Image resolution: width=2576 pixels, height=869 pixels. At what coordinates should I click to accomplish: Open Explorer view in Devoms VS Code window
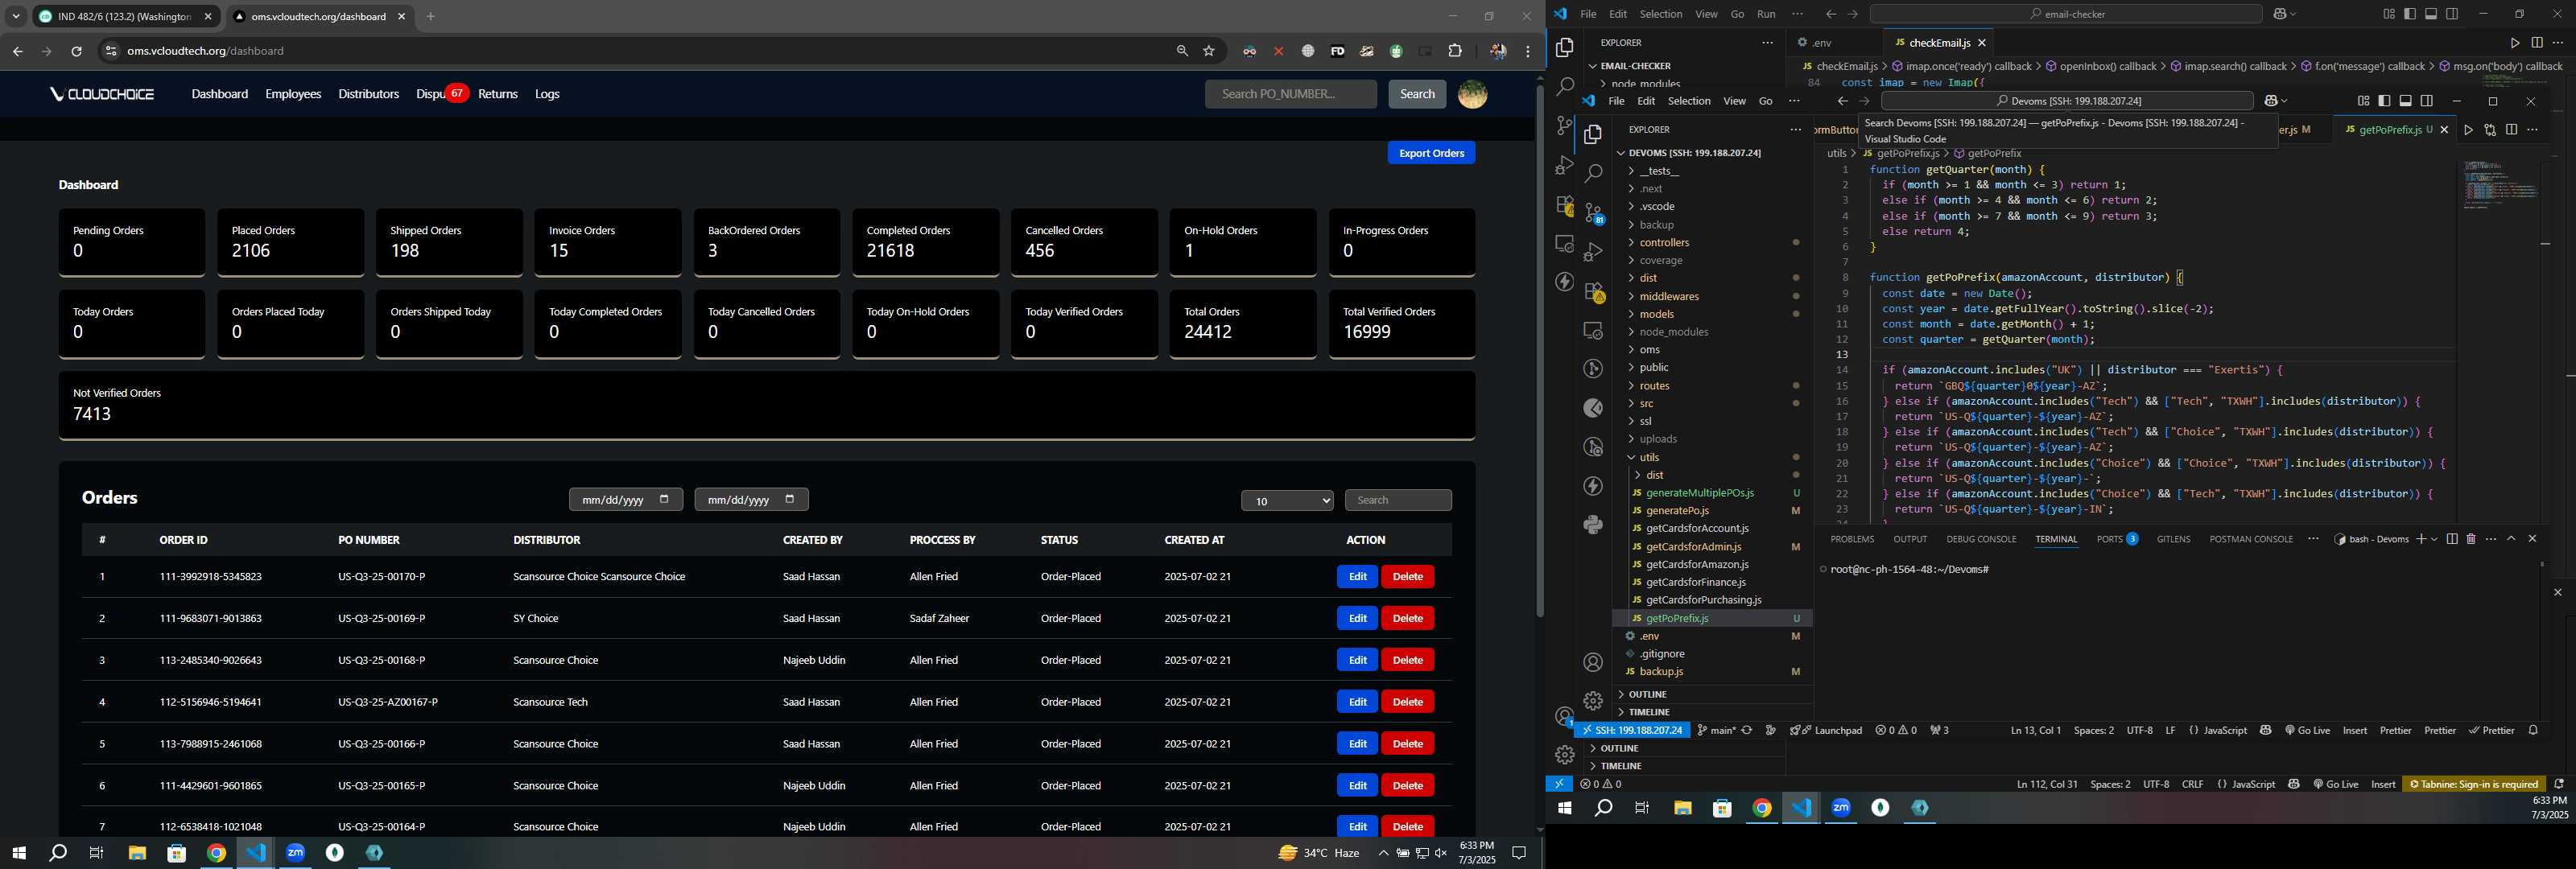(1593, 134)
